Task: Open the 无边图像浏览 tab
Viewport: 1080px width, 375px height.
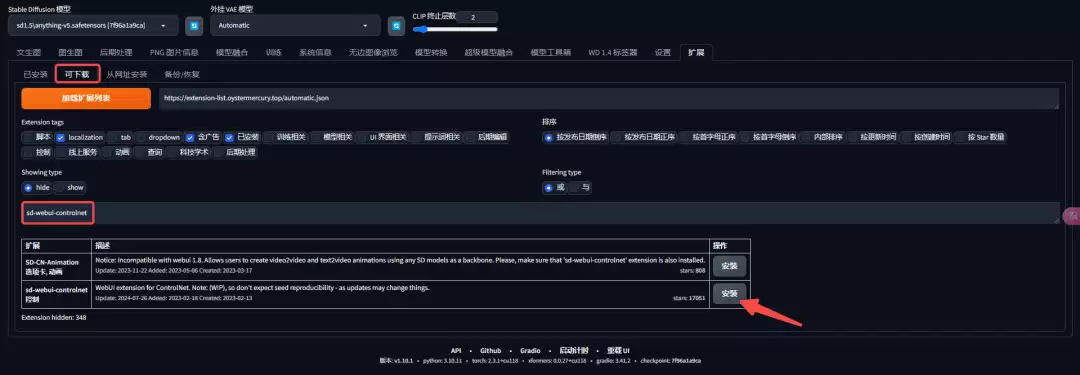Action: (x=373, y=52)
